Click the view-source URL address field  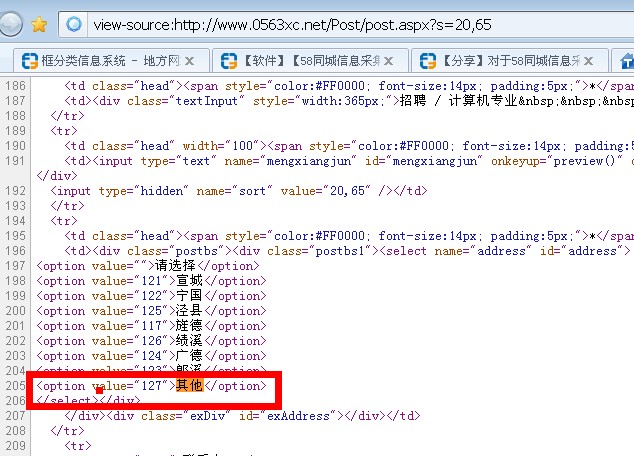coord(350,23)
